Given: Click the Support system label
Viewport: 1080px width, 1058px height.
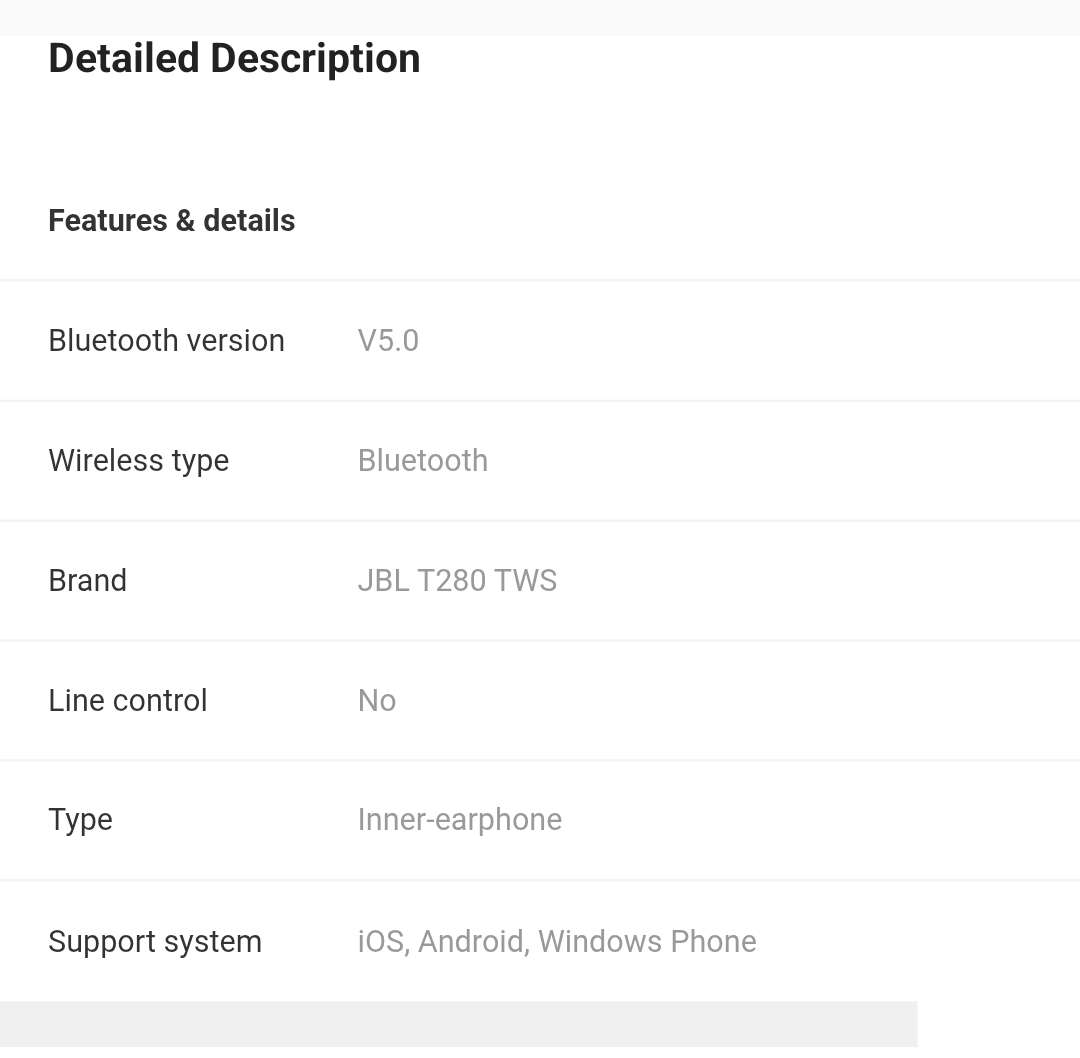Looking at the screenshot, I should [154, 941].
